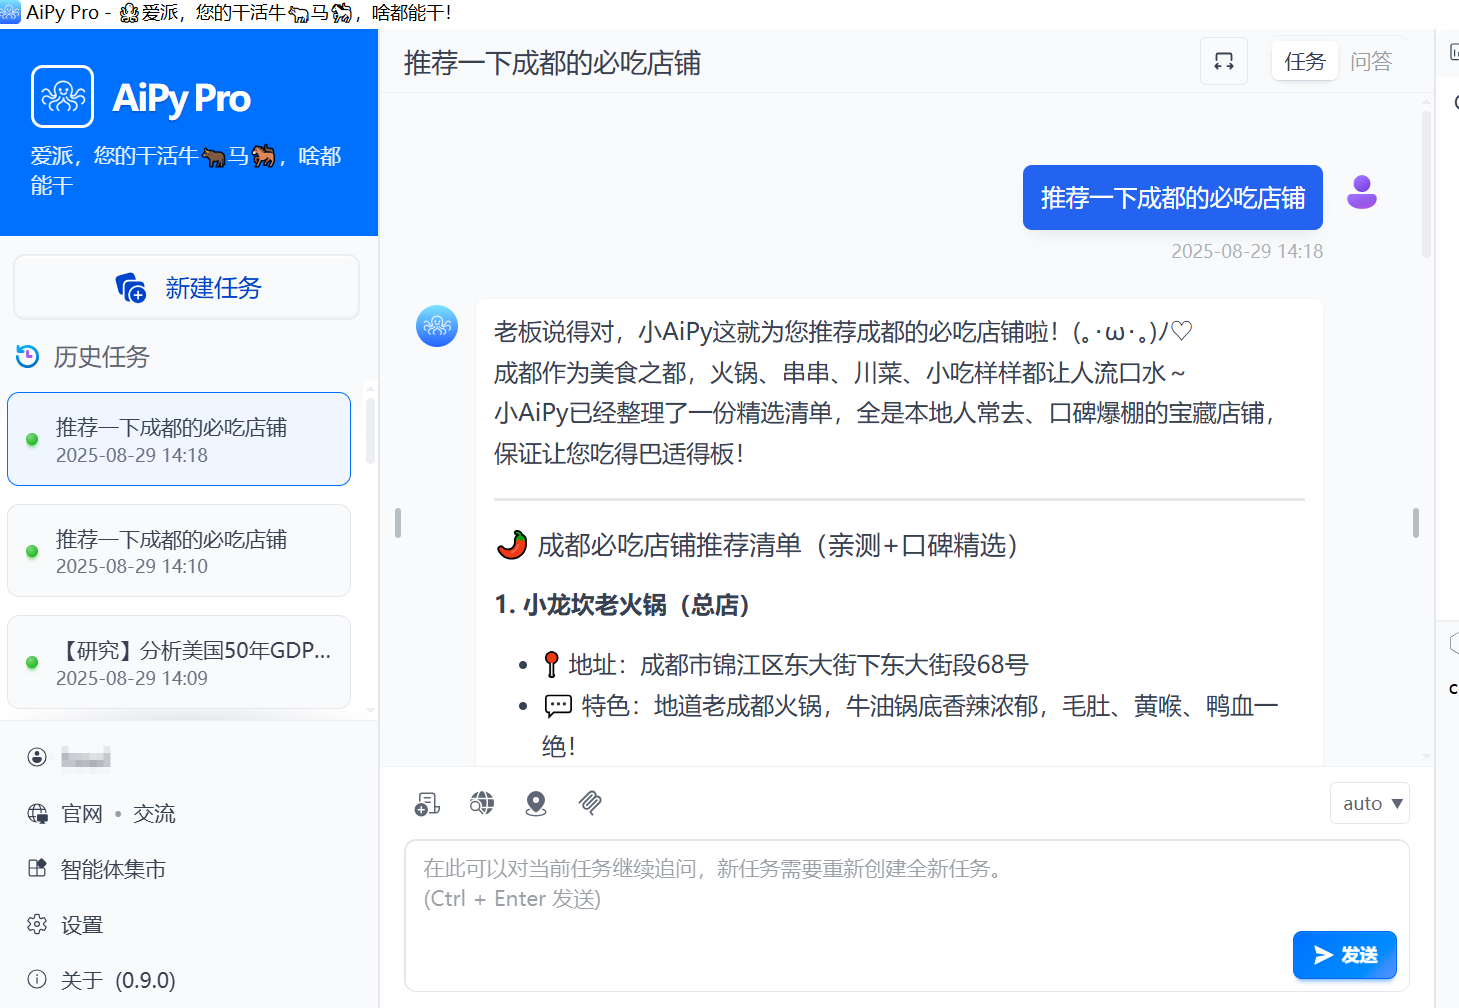Click the web search globe icon
The image size is (1459, 1008).
[482, 803]
